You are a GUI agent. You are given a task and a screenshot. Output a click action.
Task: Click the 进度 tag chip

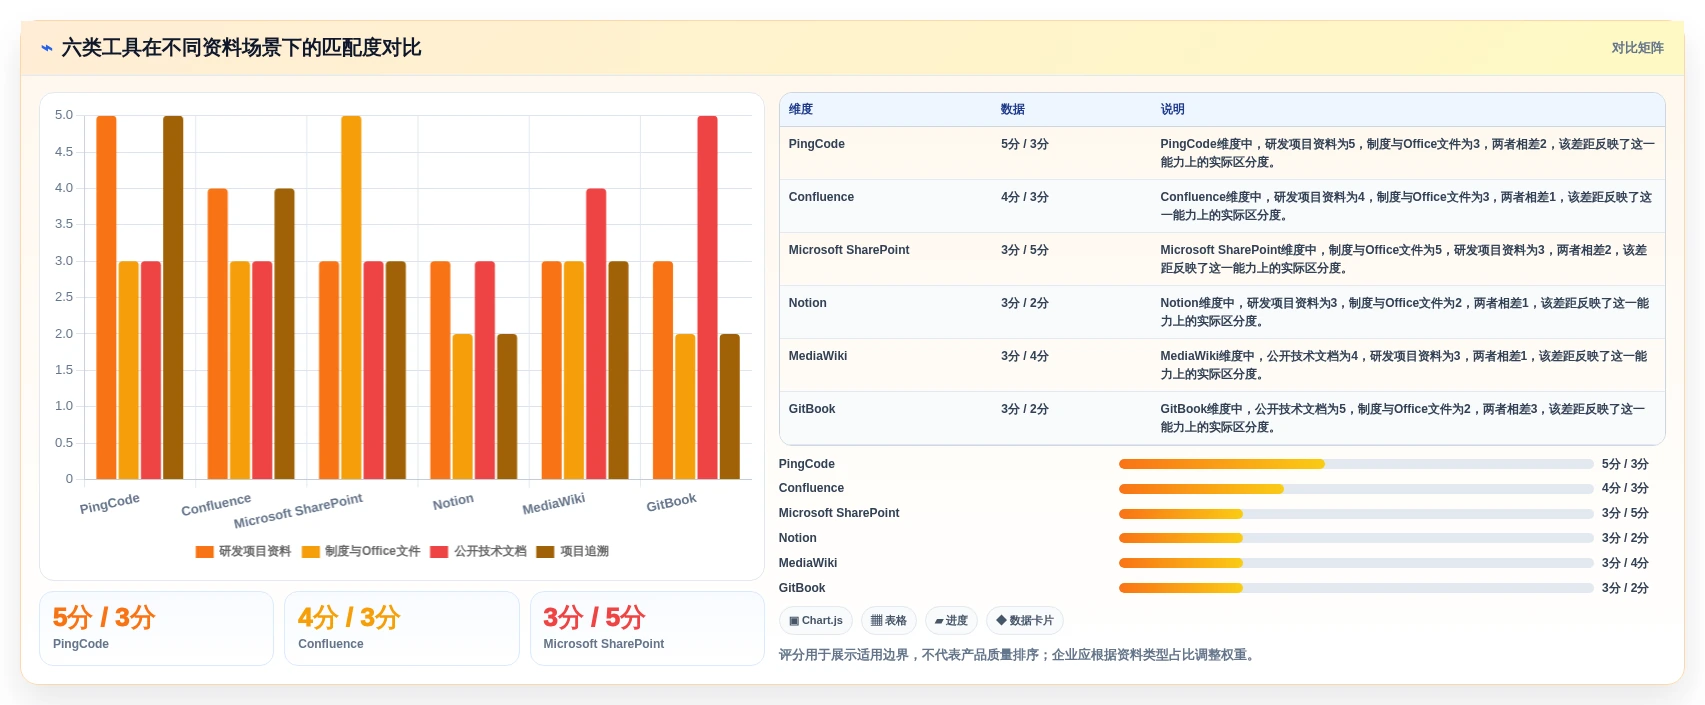pyautogui.click(x=951, y=620)
